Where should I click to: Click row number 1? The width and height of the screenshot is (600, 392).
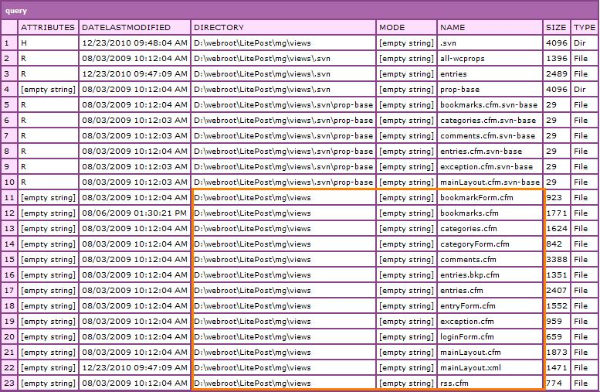tap(9, 43)
